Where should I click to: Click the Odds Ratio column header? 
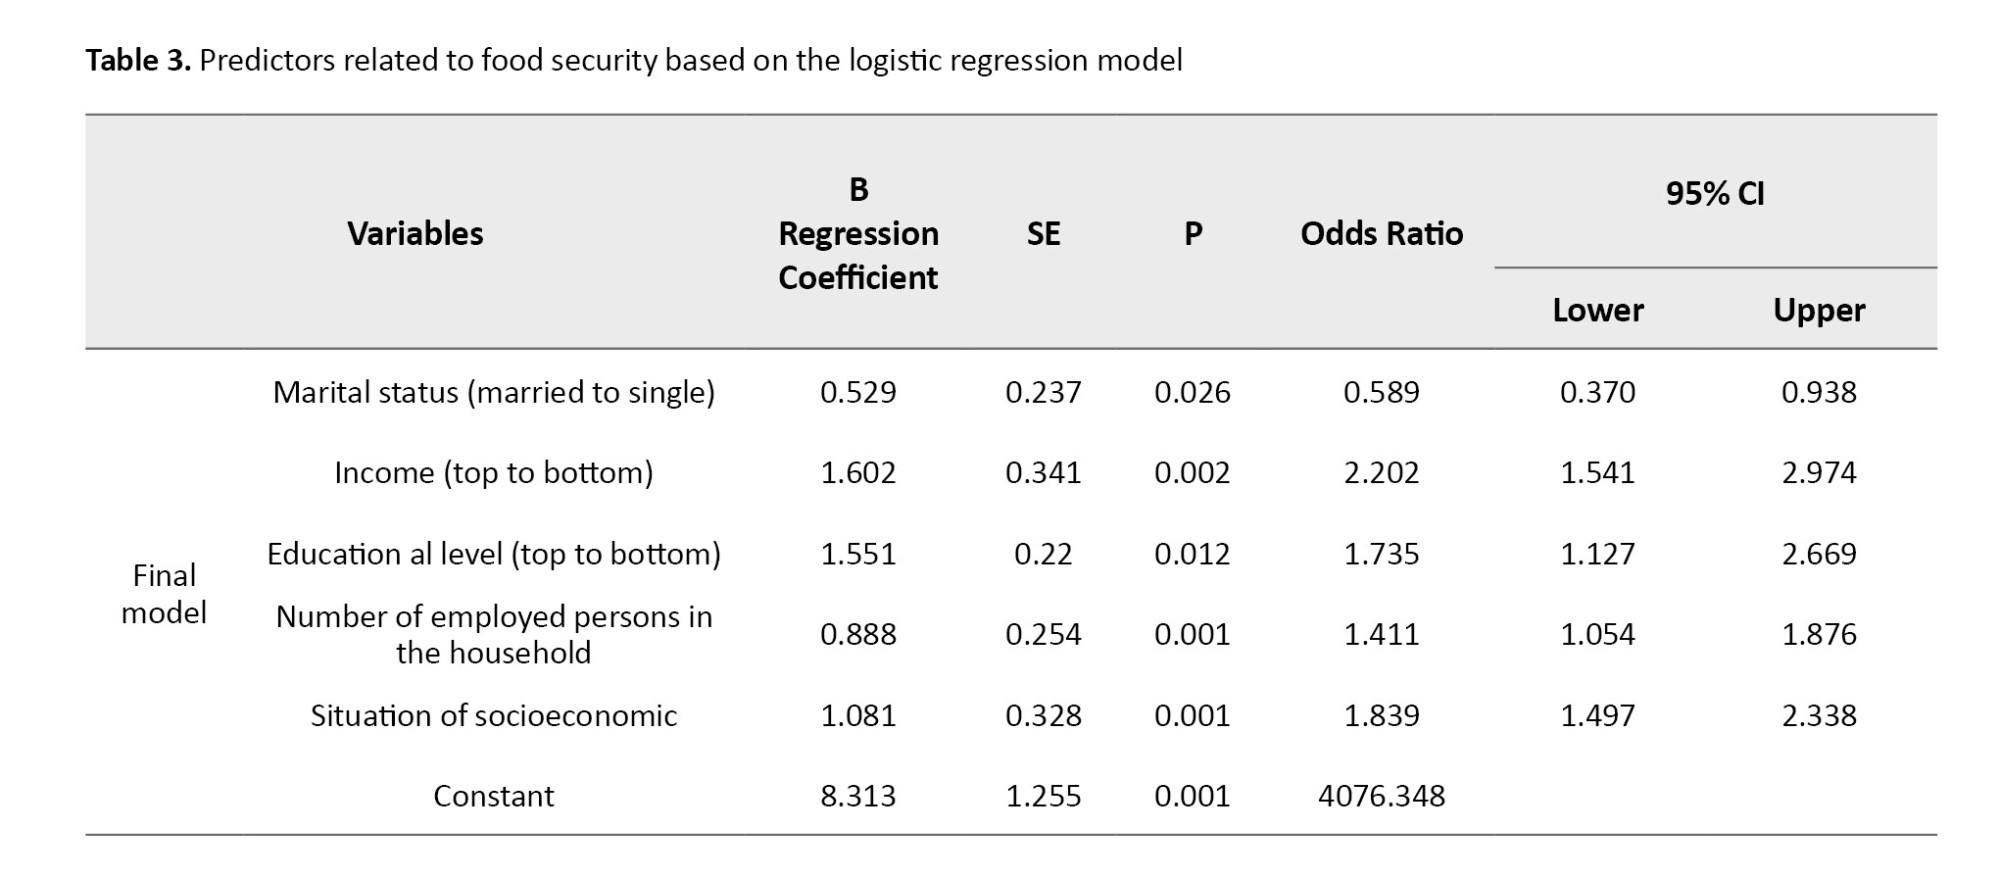click(1381, 234)
